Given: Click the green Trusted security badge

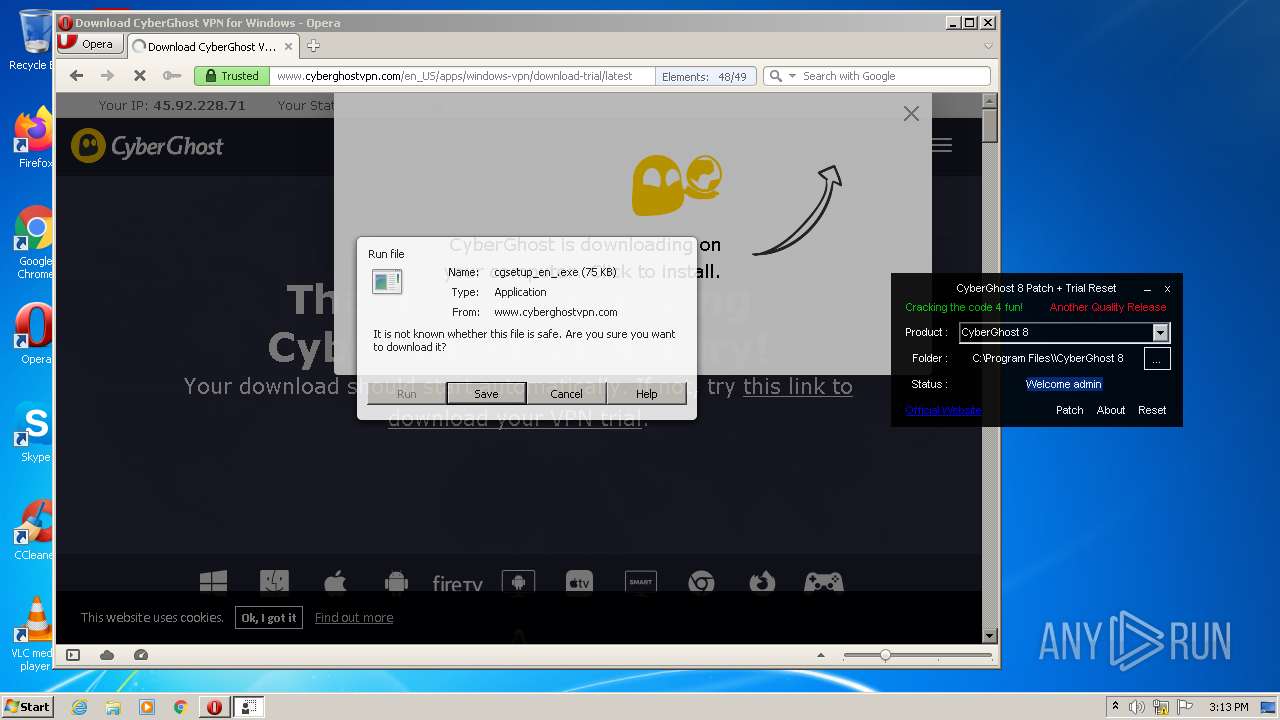Looking at the screenshot, I should (x=232, y=76).
